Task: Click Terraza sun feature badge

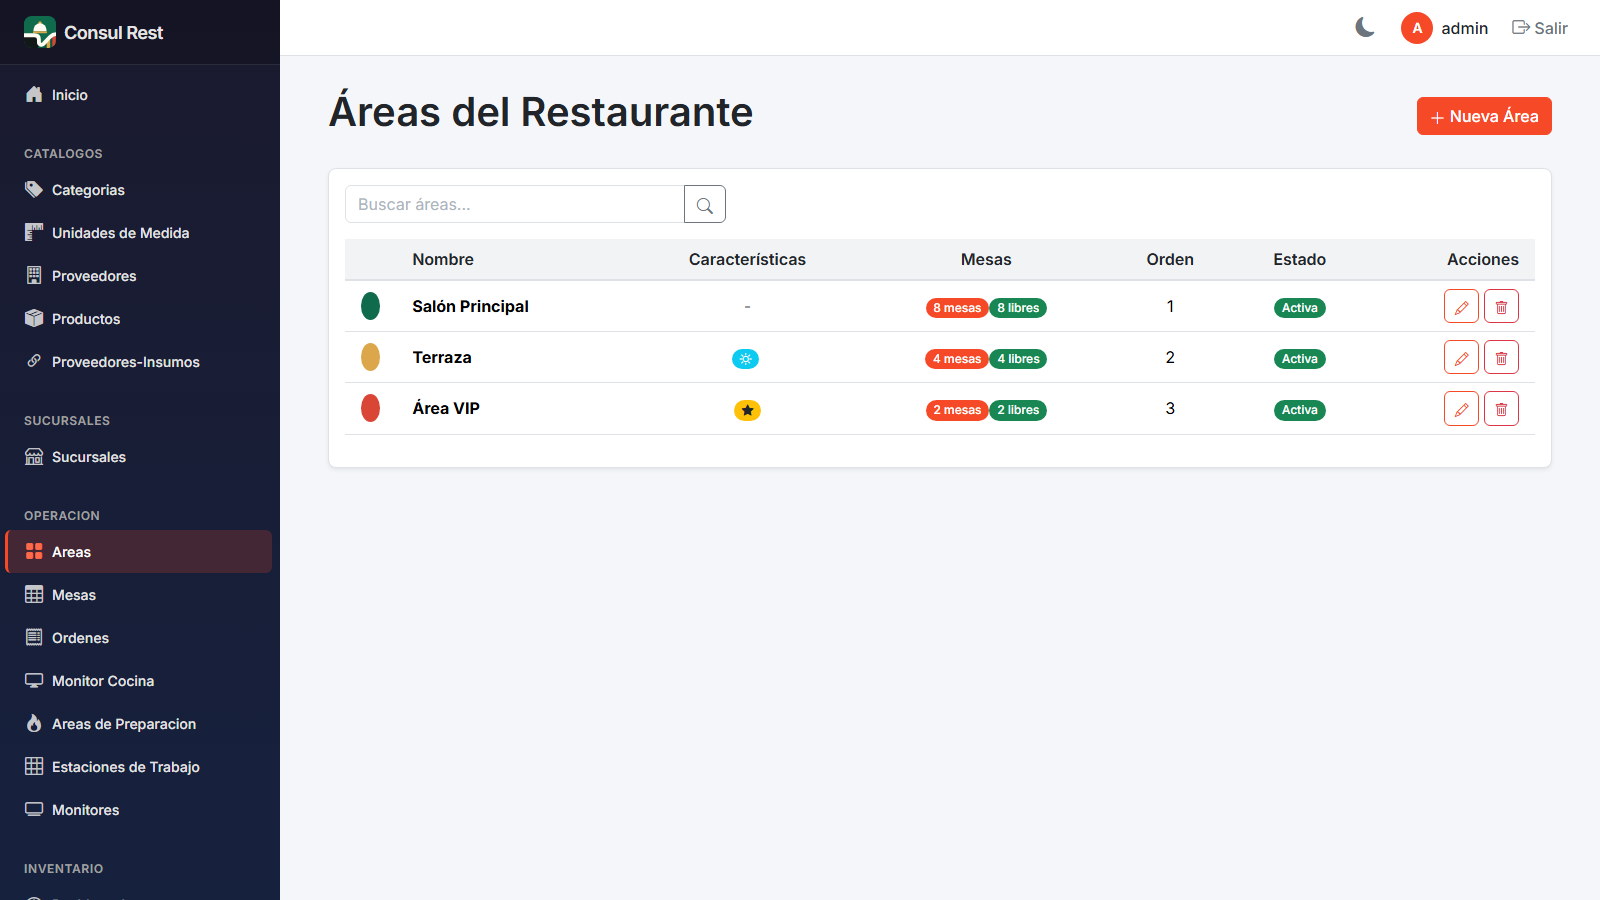Action: [746, 359]
